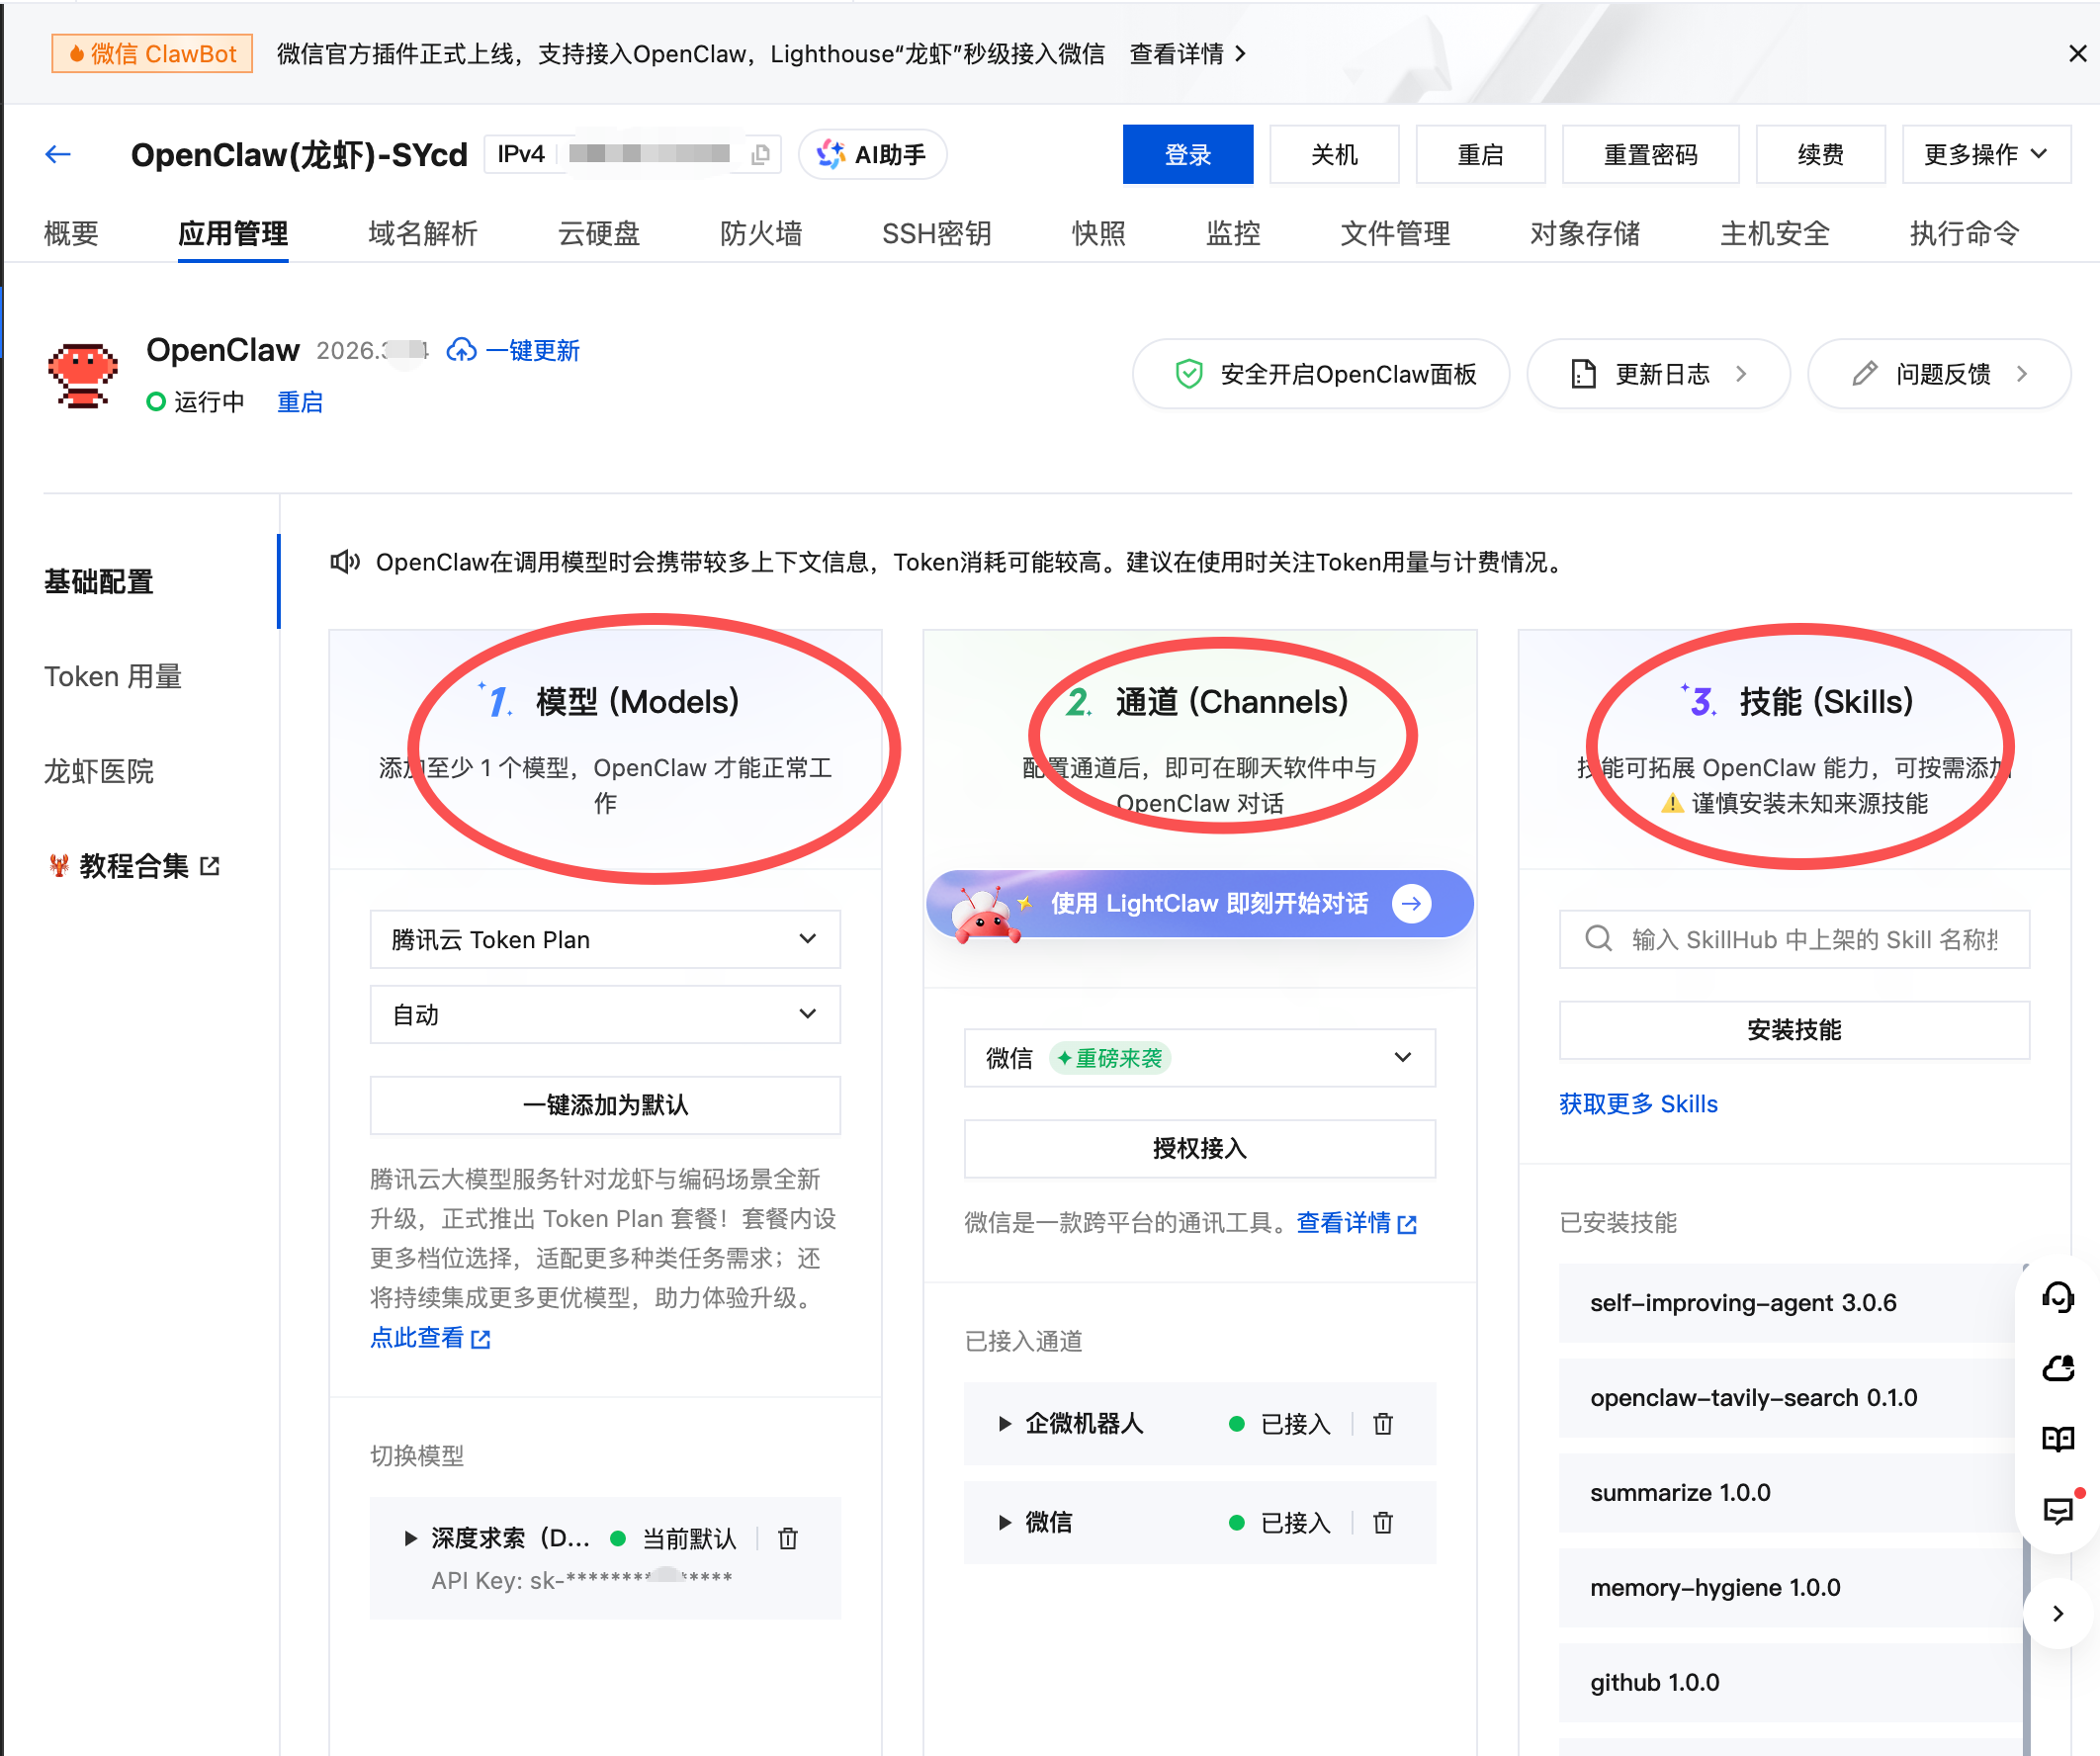Select Token 用量 in the sidebar
Image resolution: width=2100 pixels, height=1756 pixels.
[x=112, y=676]
